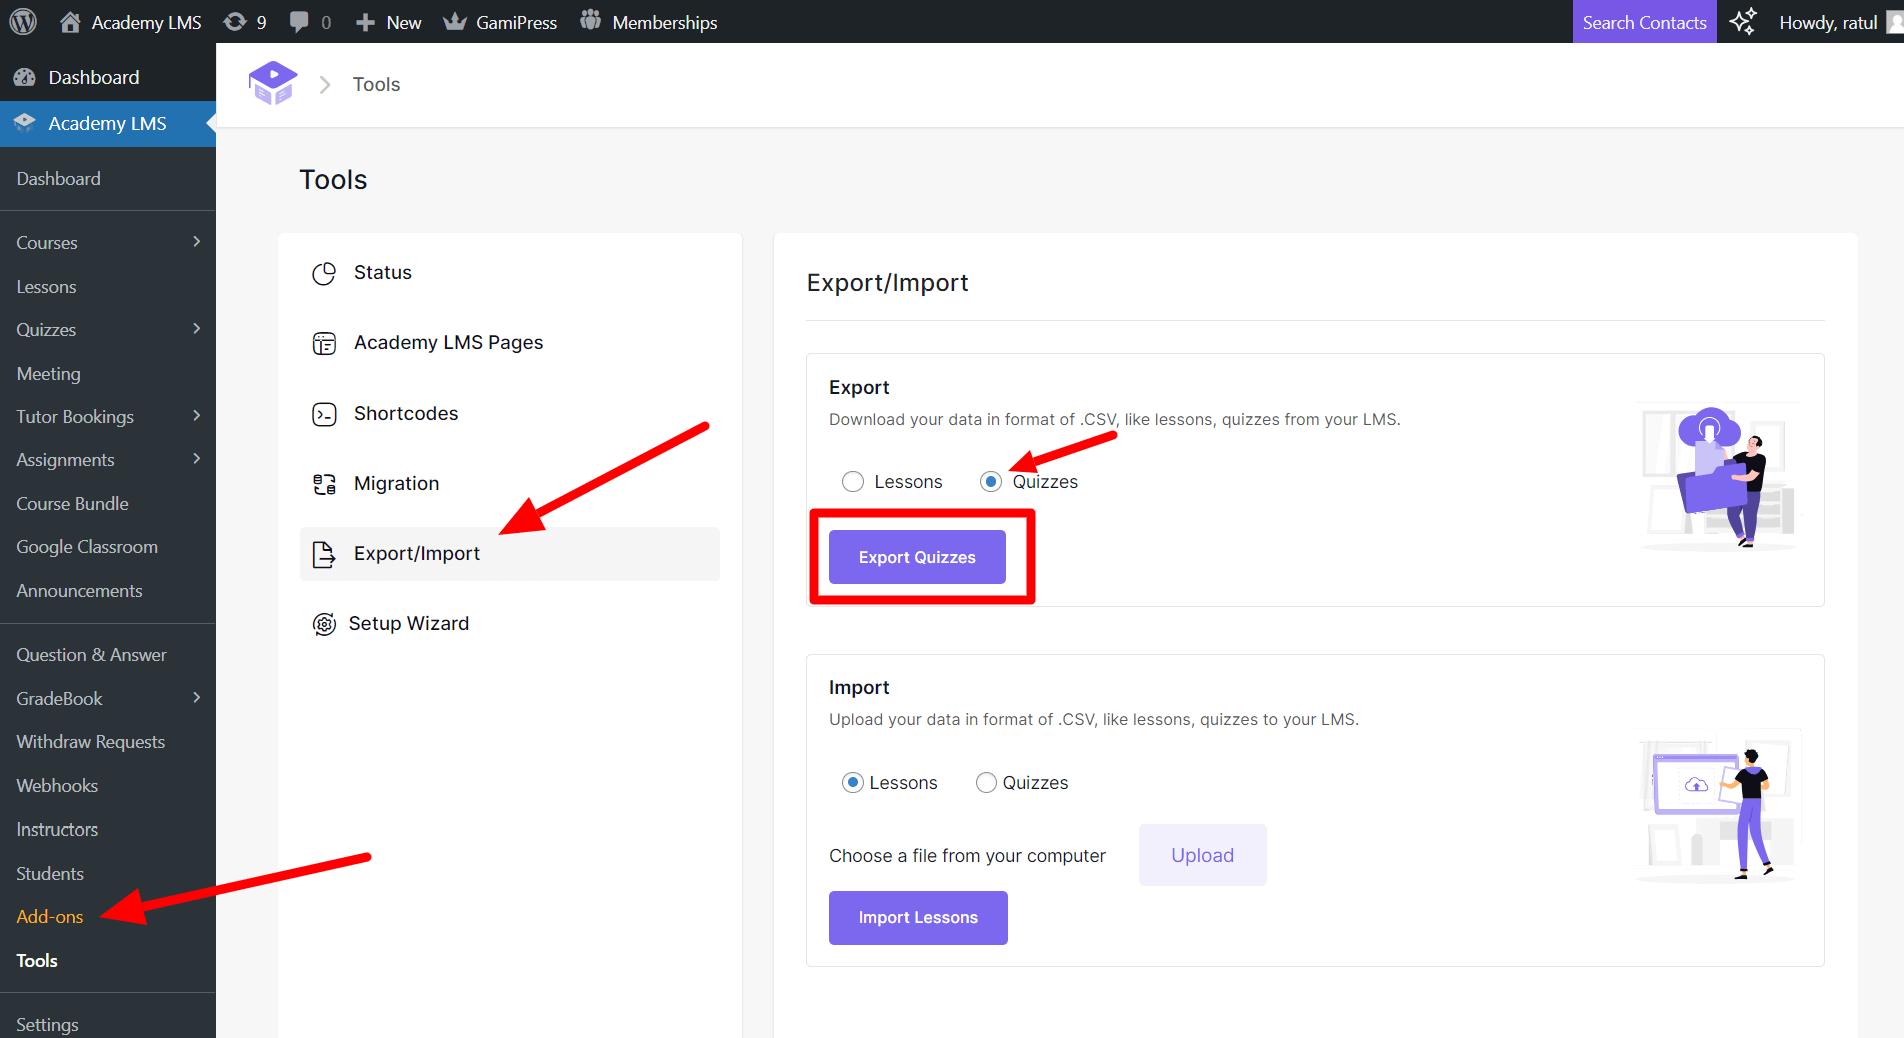Open the Settings menu item
Image resolution: width=1904 pixels, height=1038 pixels.
click(x=47, y=1024)
